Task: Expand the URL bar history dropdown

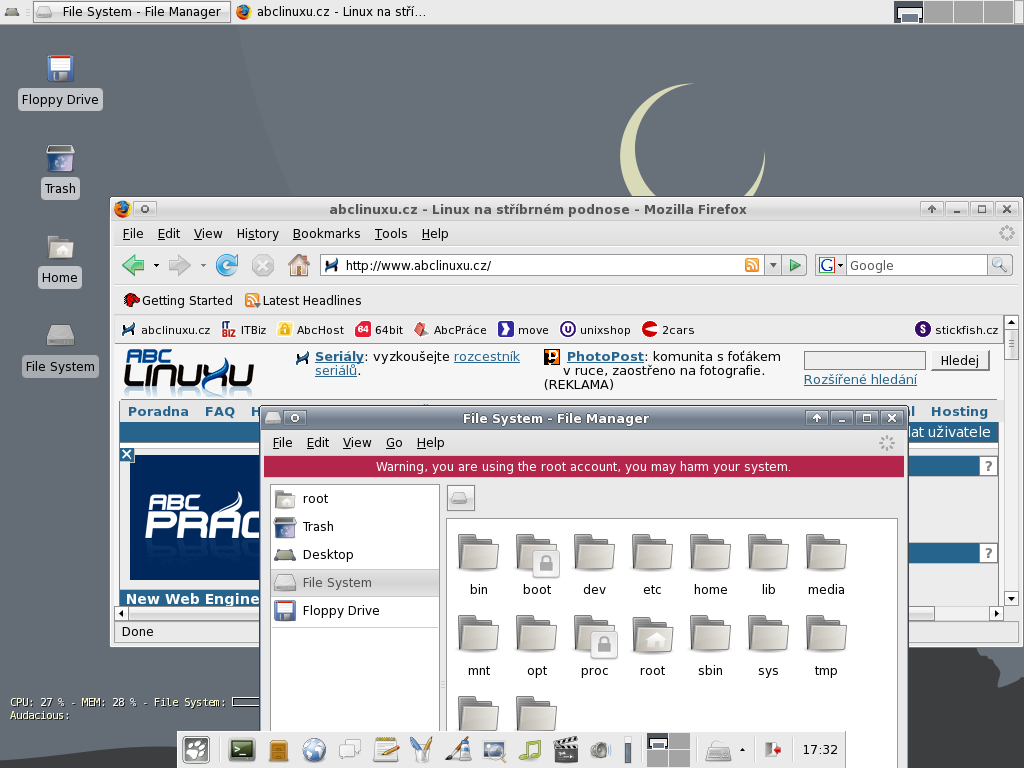Action: coord(773,265)
